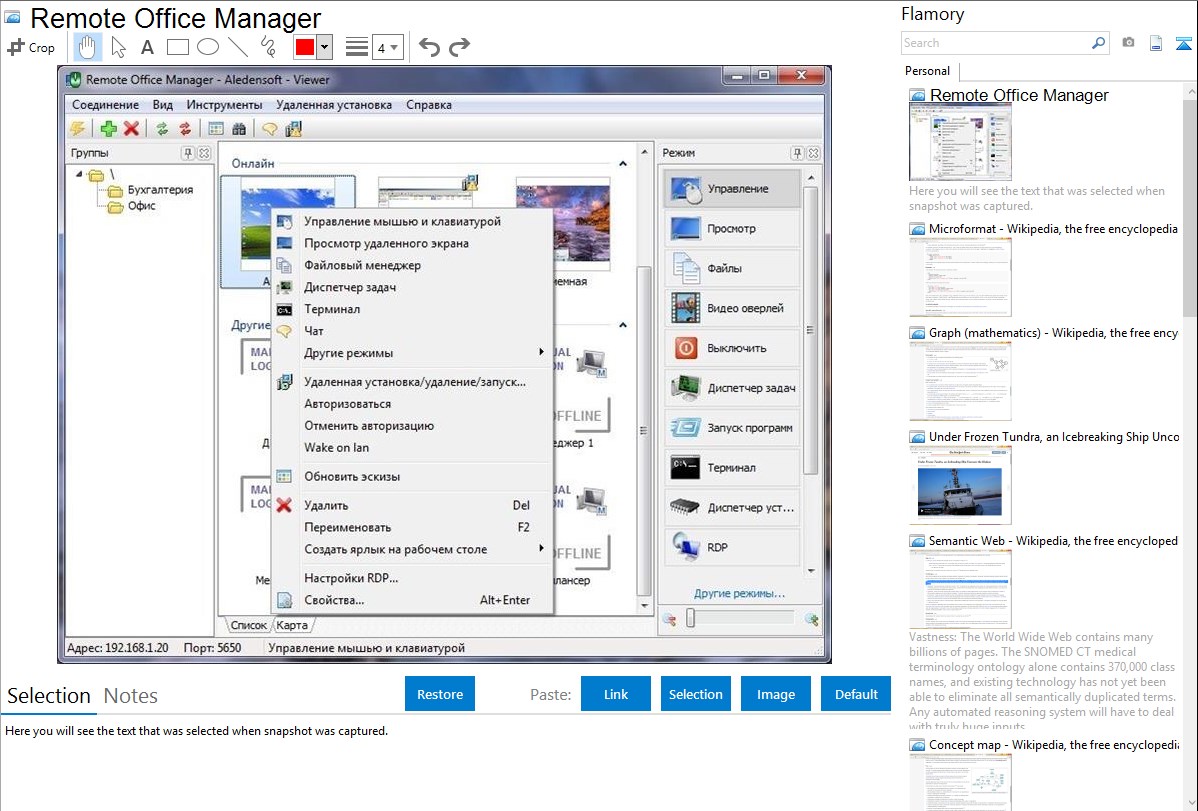Image resolution: width=1198 pixels, height=811 pixels.
Task: Click the binoculars search toolbar icon
Action: (x=239, y=129)
